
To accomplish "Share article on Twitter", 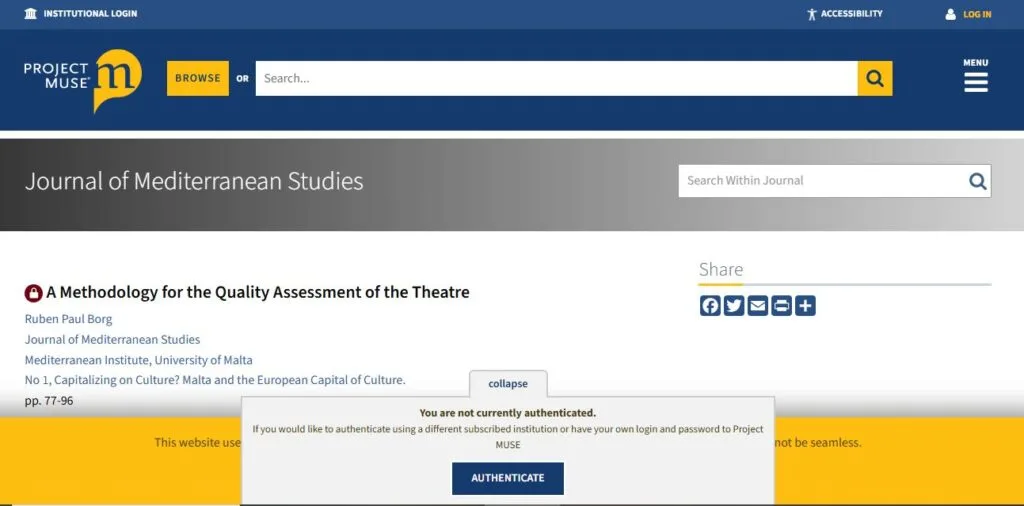I will 734,306.
